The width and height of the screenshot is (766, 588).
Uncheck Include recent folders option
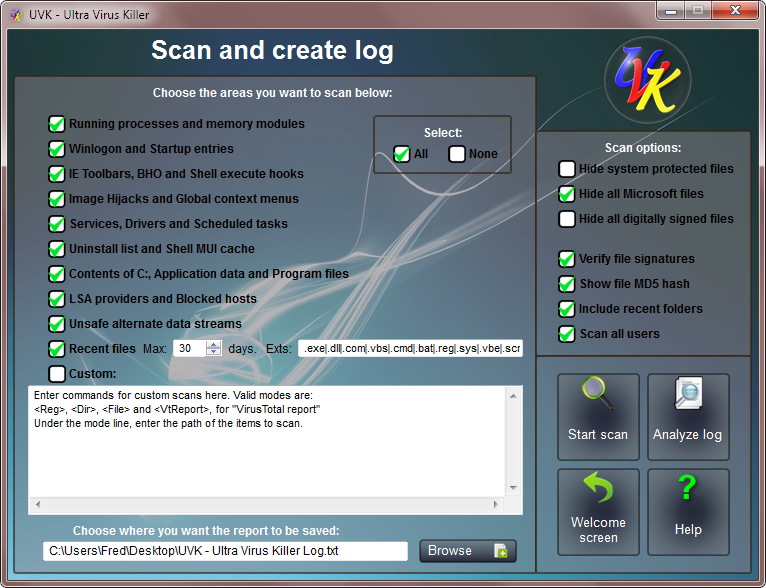[x=567, y=309]
